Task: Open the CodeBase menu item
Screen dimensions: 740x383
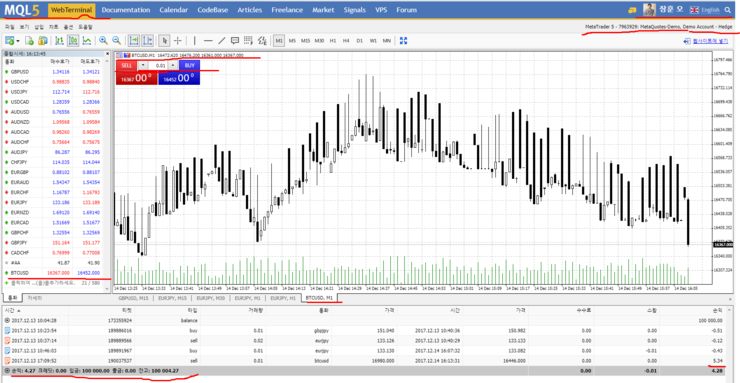Action: tap(211, 9)
